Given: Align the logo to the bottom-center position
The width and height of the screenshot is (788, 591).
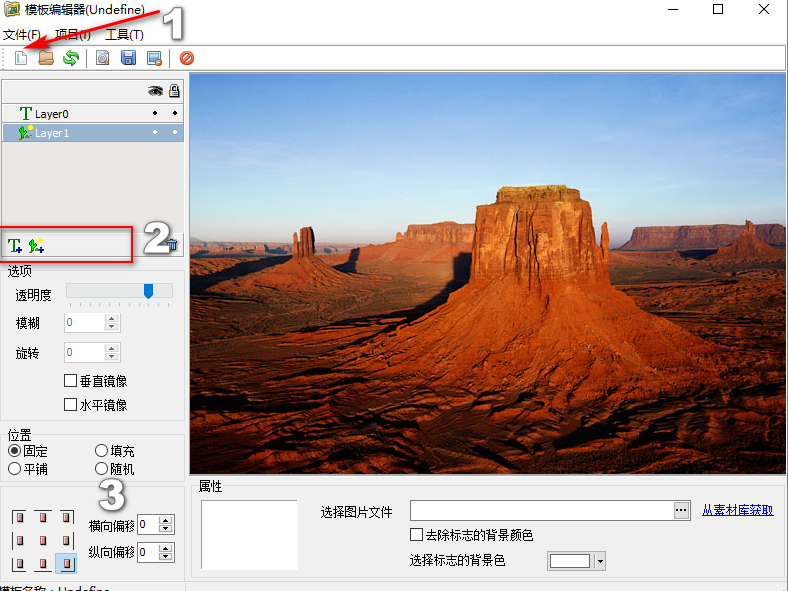Looking at the screenshot, I should point(43,564).
